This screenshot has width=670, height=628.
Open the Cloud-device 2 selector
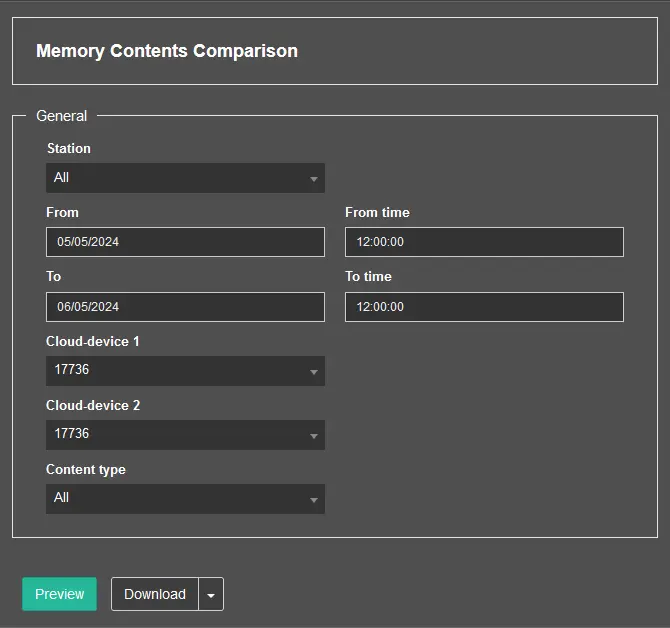coord(185,434)
